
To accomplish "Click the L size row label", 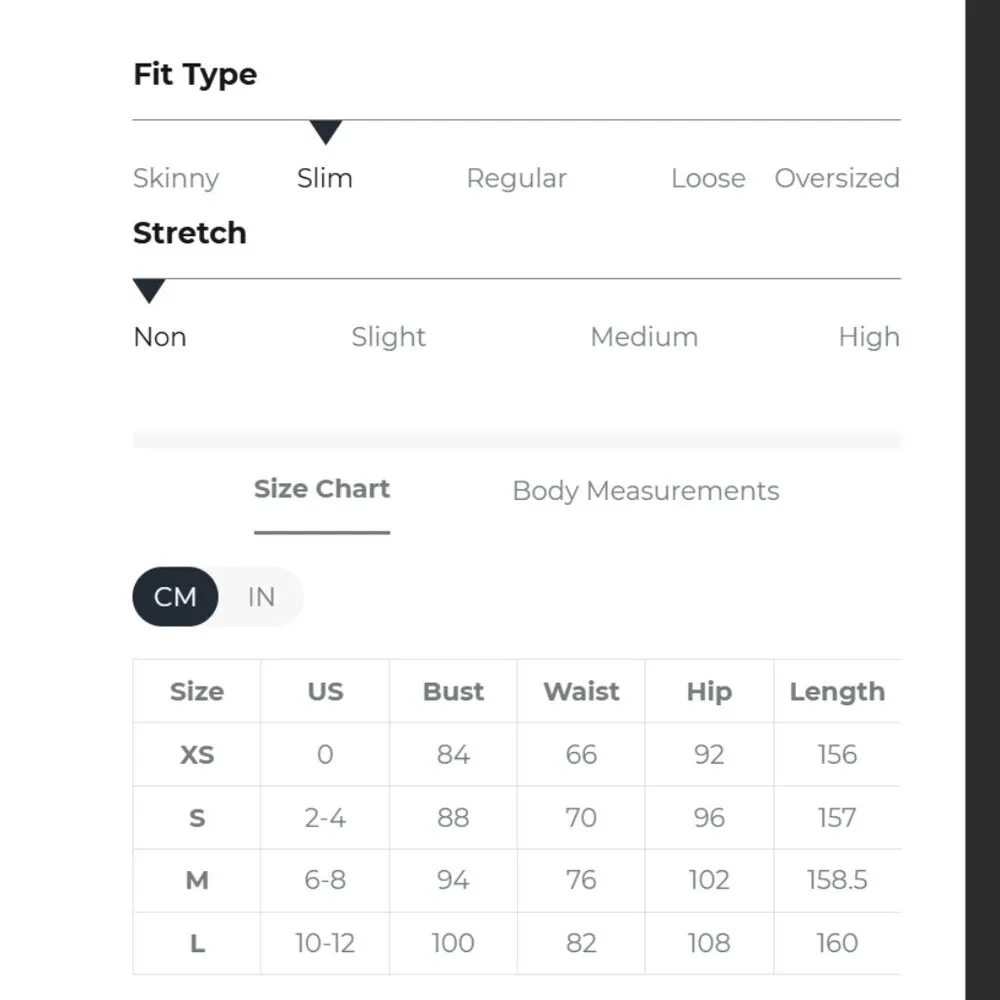I will click(197, 943).
